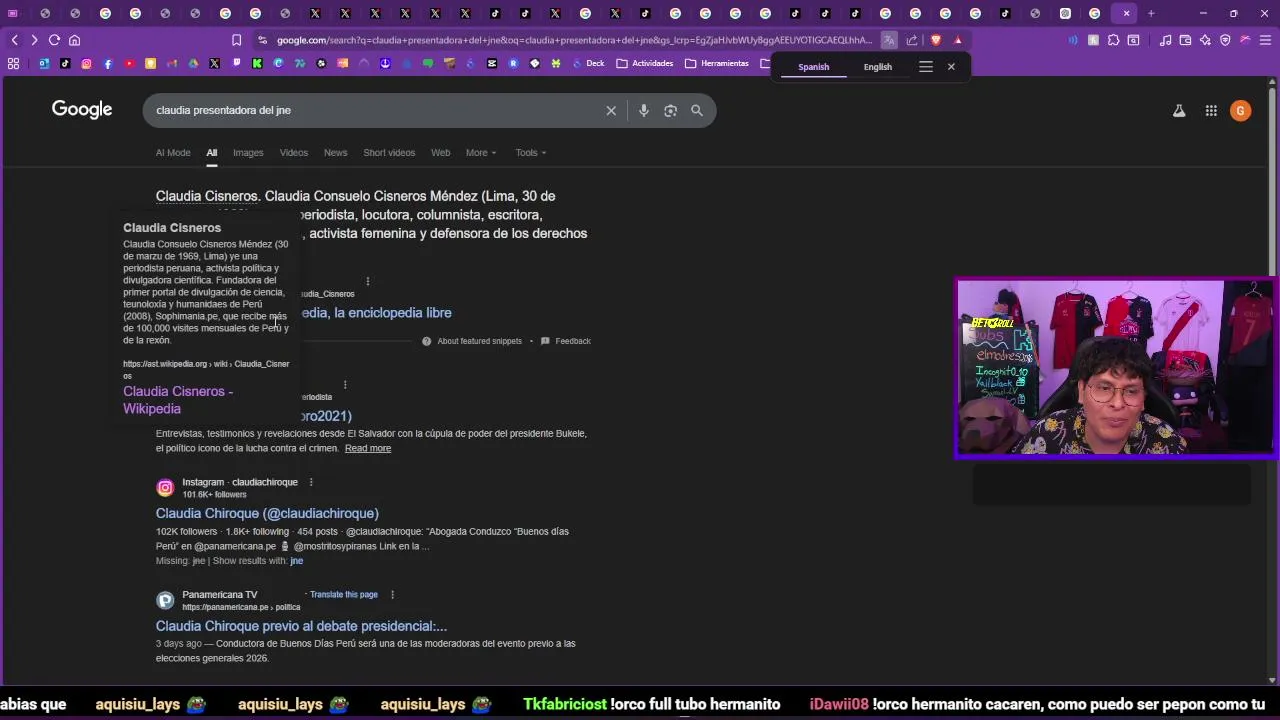Viewport: 1280px width, 720px height.
Task: Go back with browser back arrow
Action: [14, 40]
